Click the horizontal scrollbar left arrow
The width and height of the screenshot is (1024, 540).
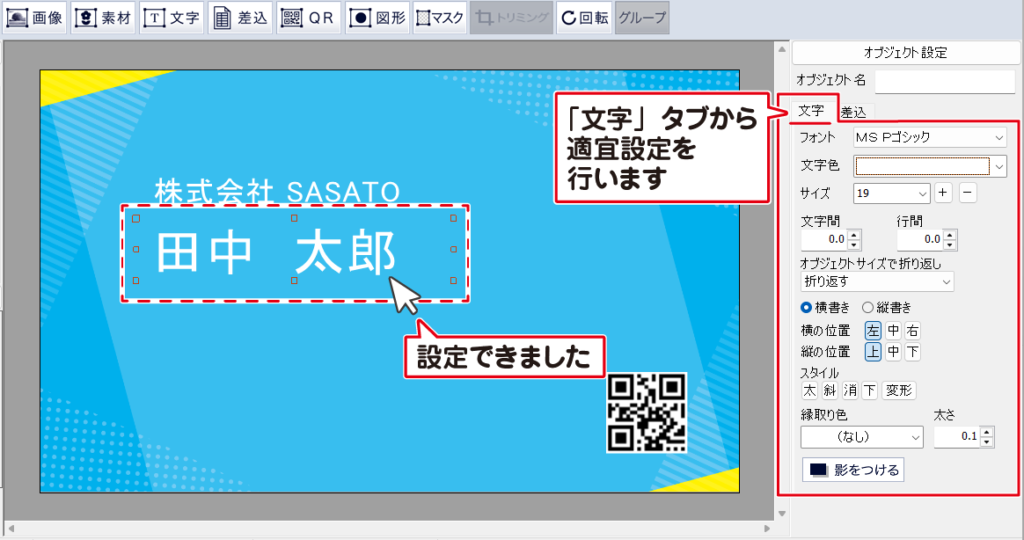coord(10,528)
